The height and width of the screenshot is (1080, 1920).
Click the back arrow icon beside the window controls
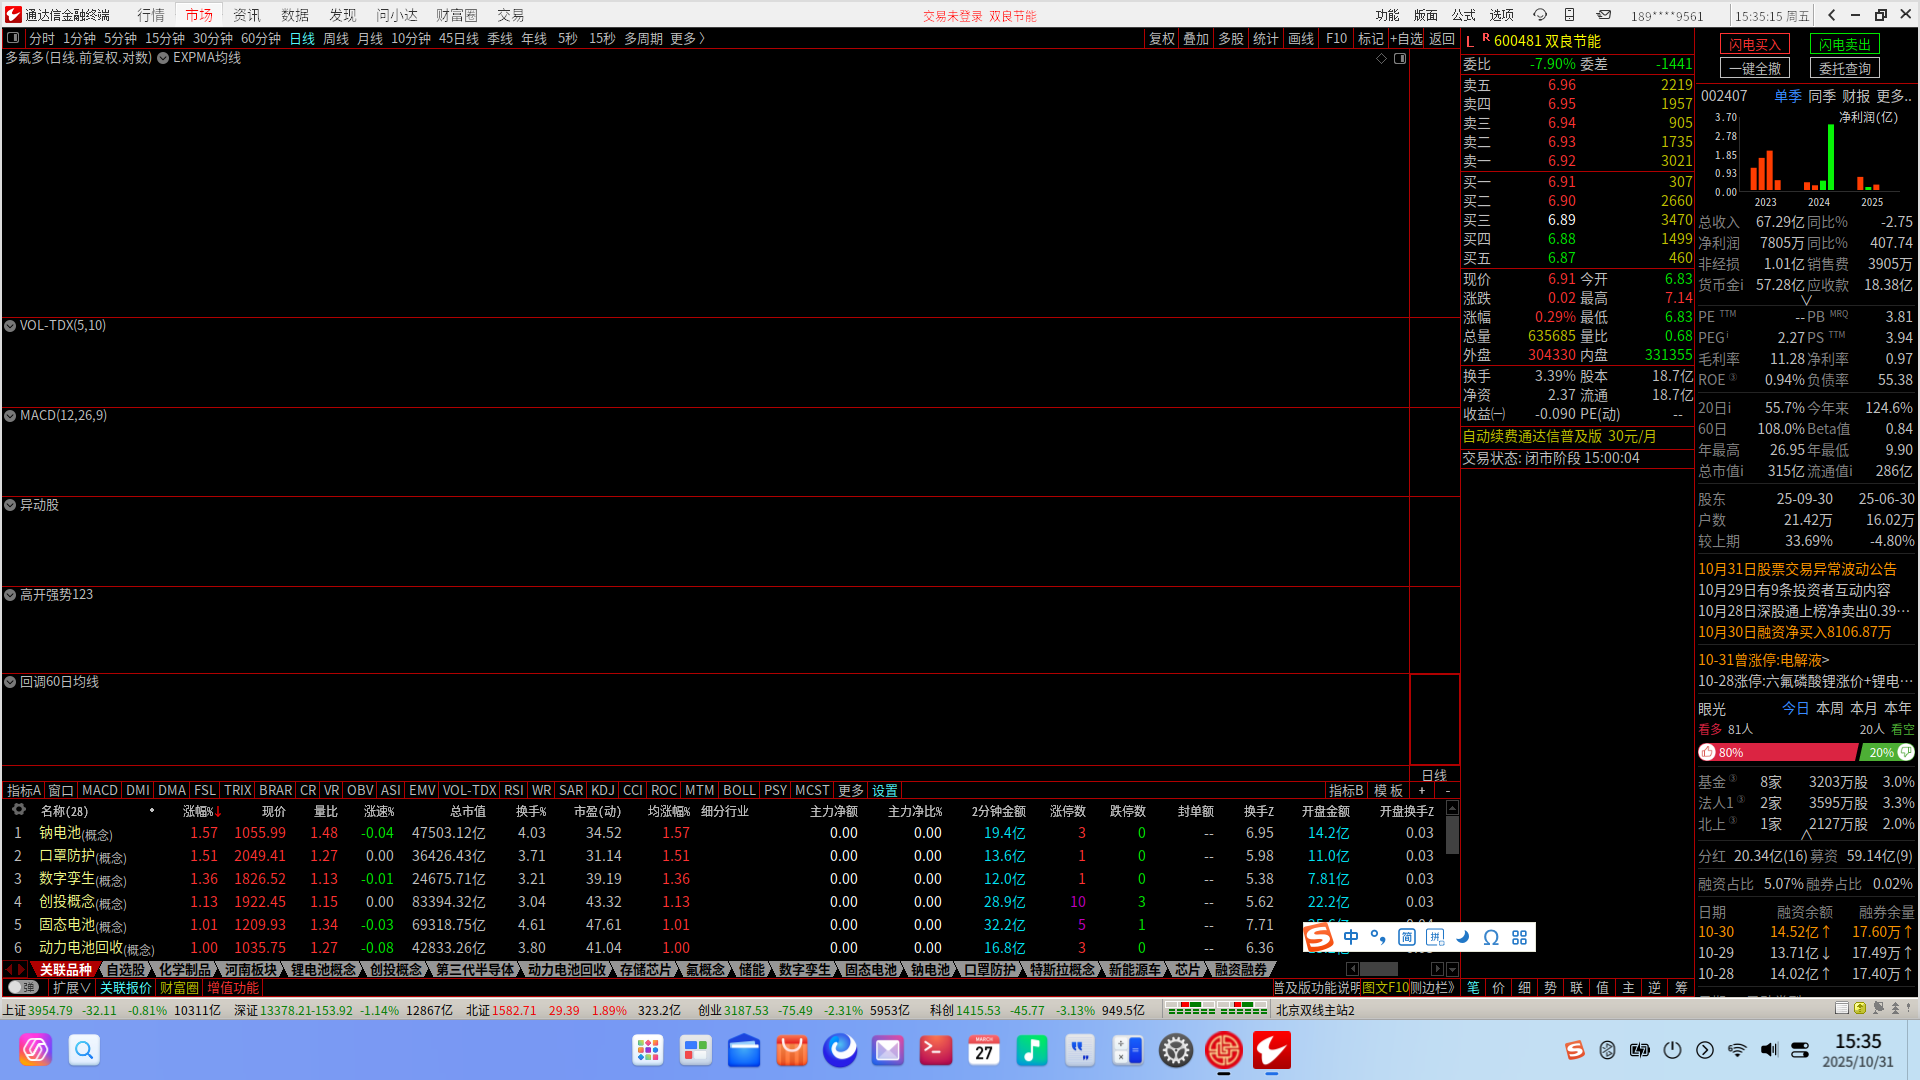click(1832, 15)
